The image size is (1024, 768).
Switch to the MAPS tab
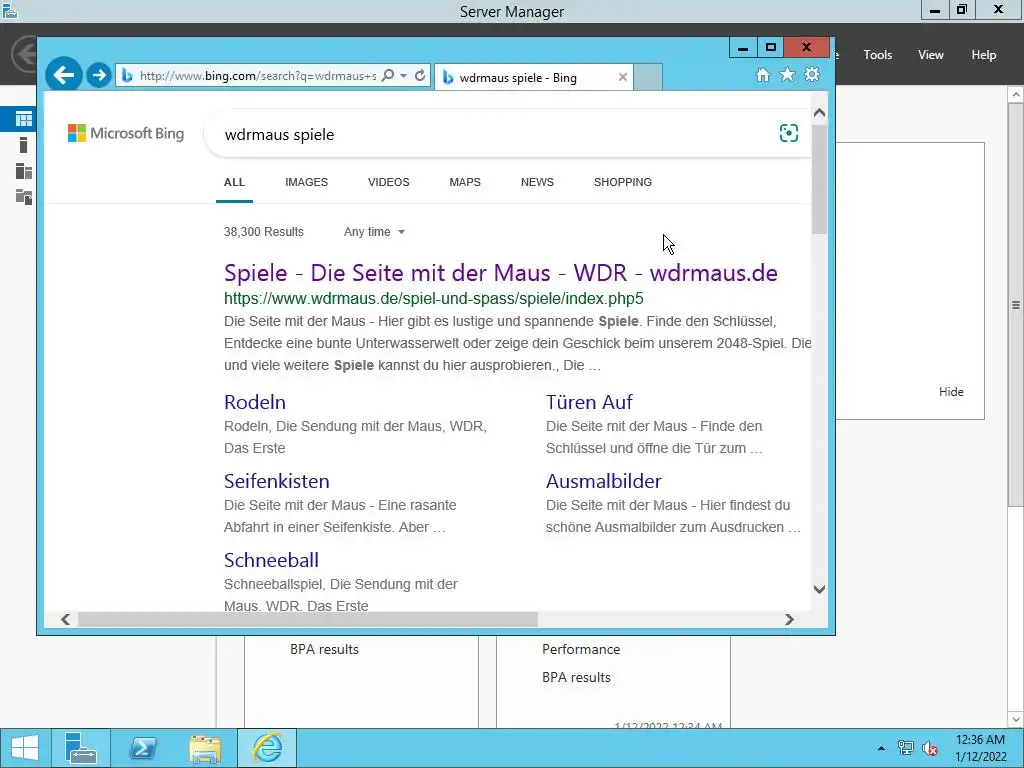point(465,182)
